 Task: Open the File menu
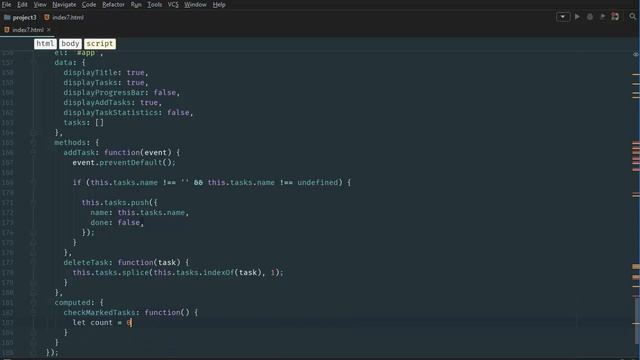coord(7,4)
